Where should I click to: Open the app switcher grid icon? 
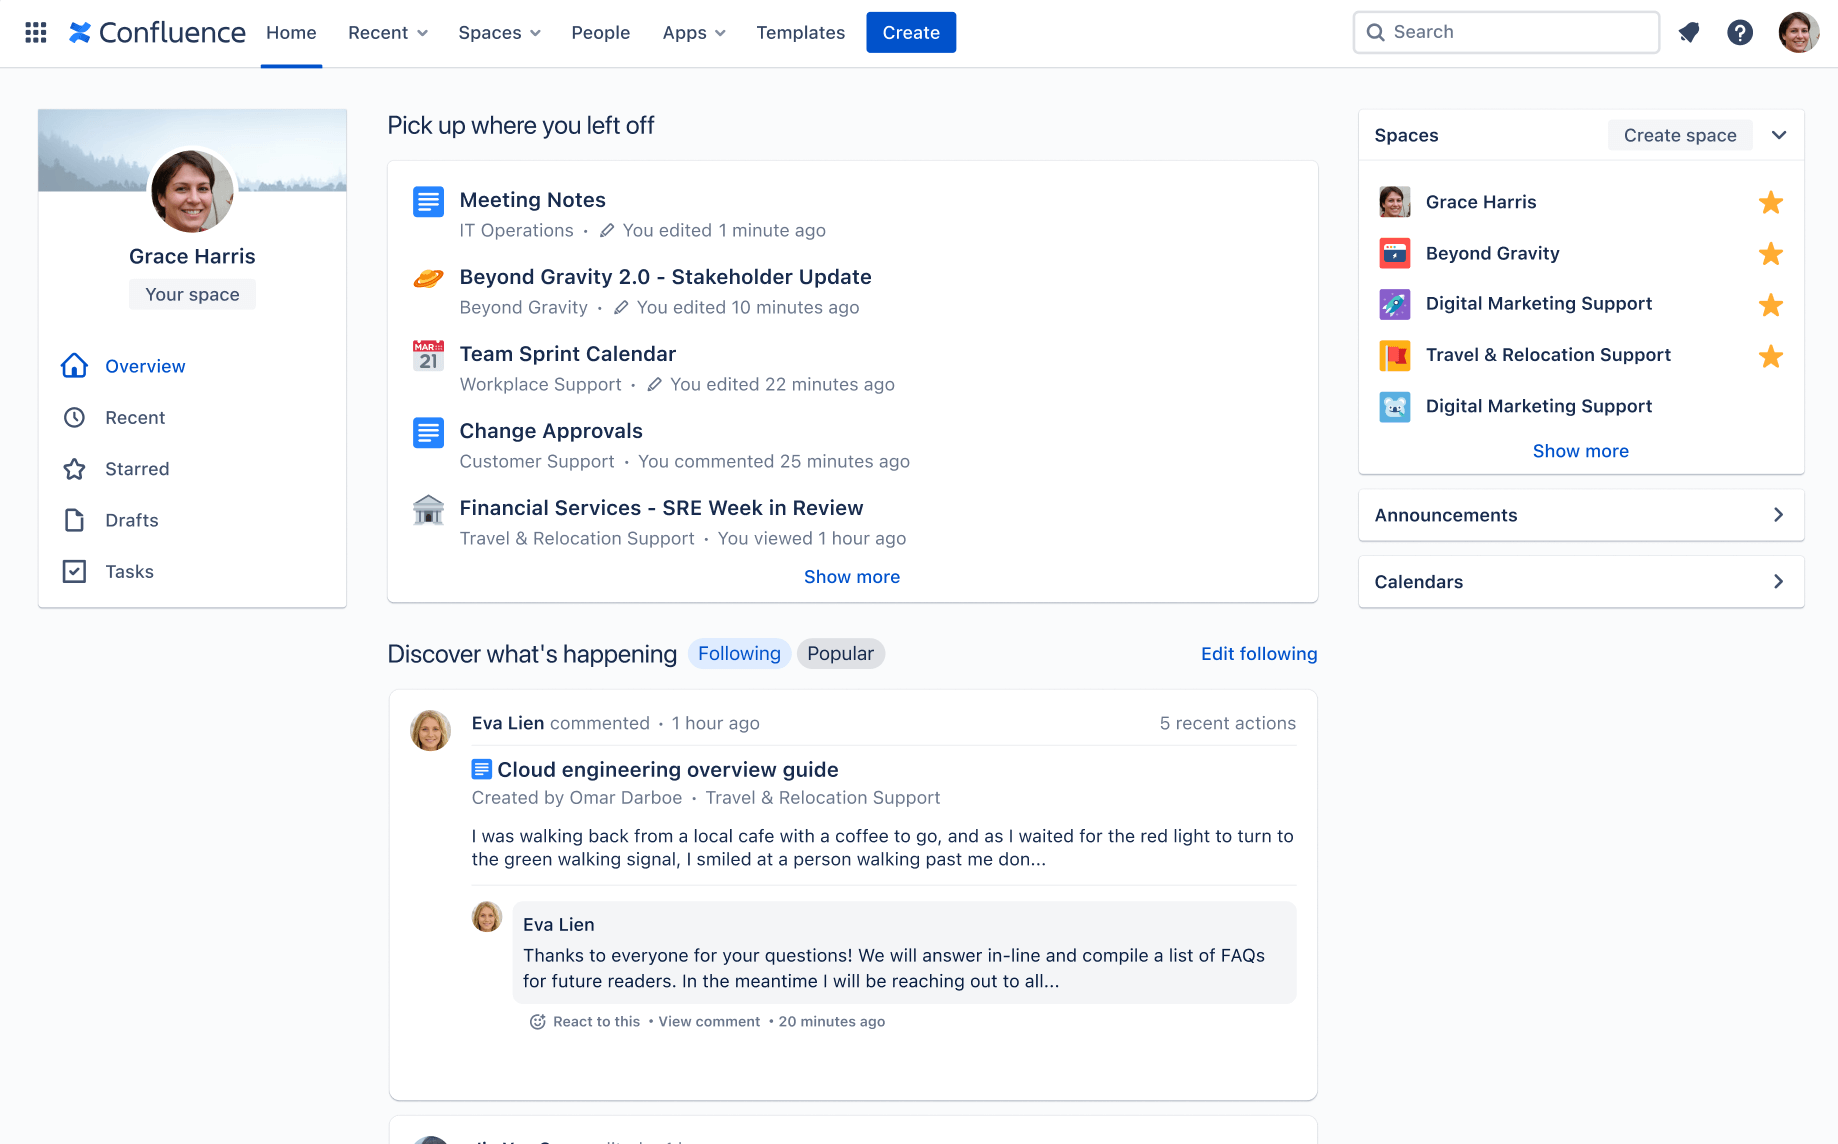34,32
